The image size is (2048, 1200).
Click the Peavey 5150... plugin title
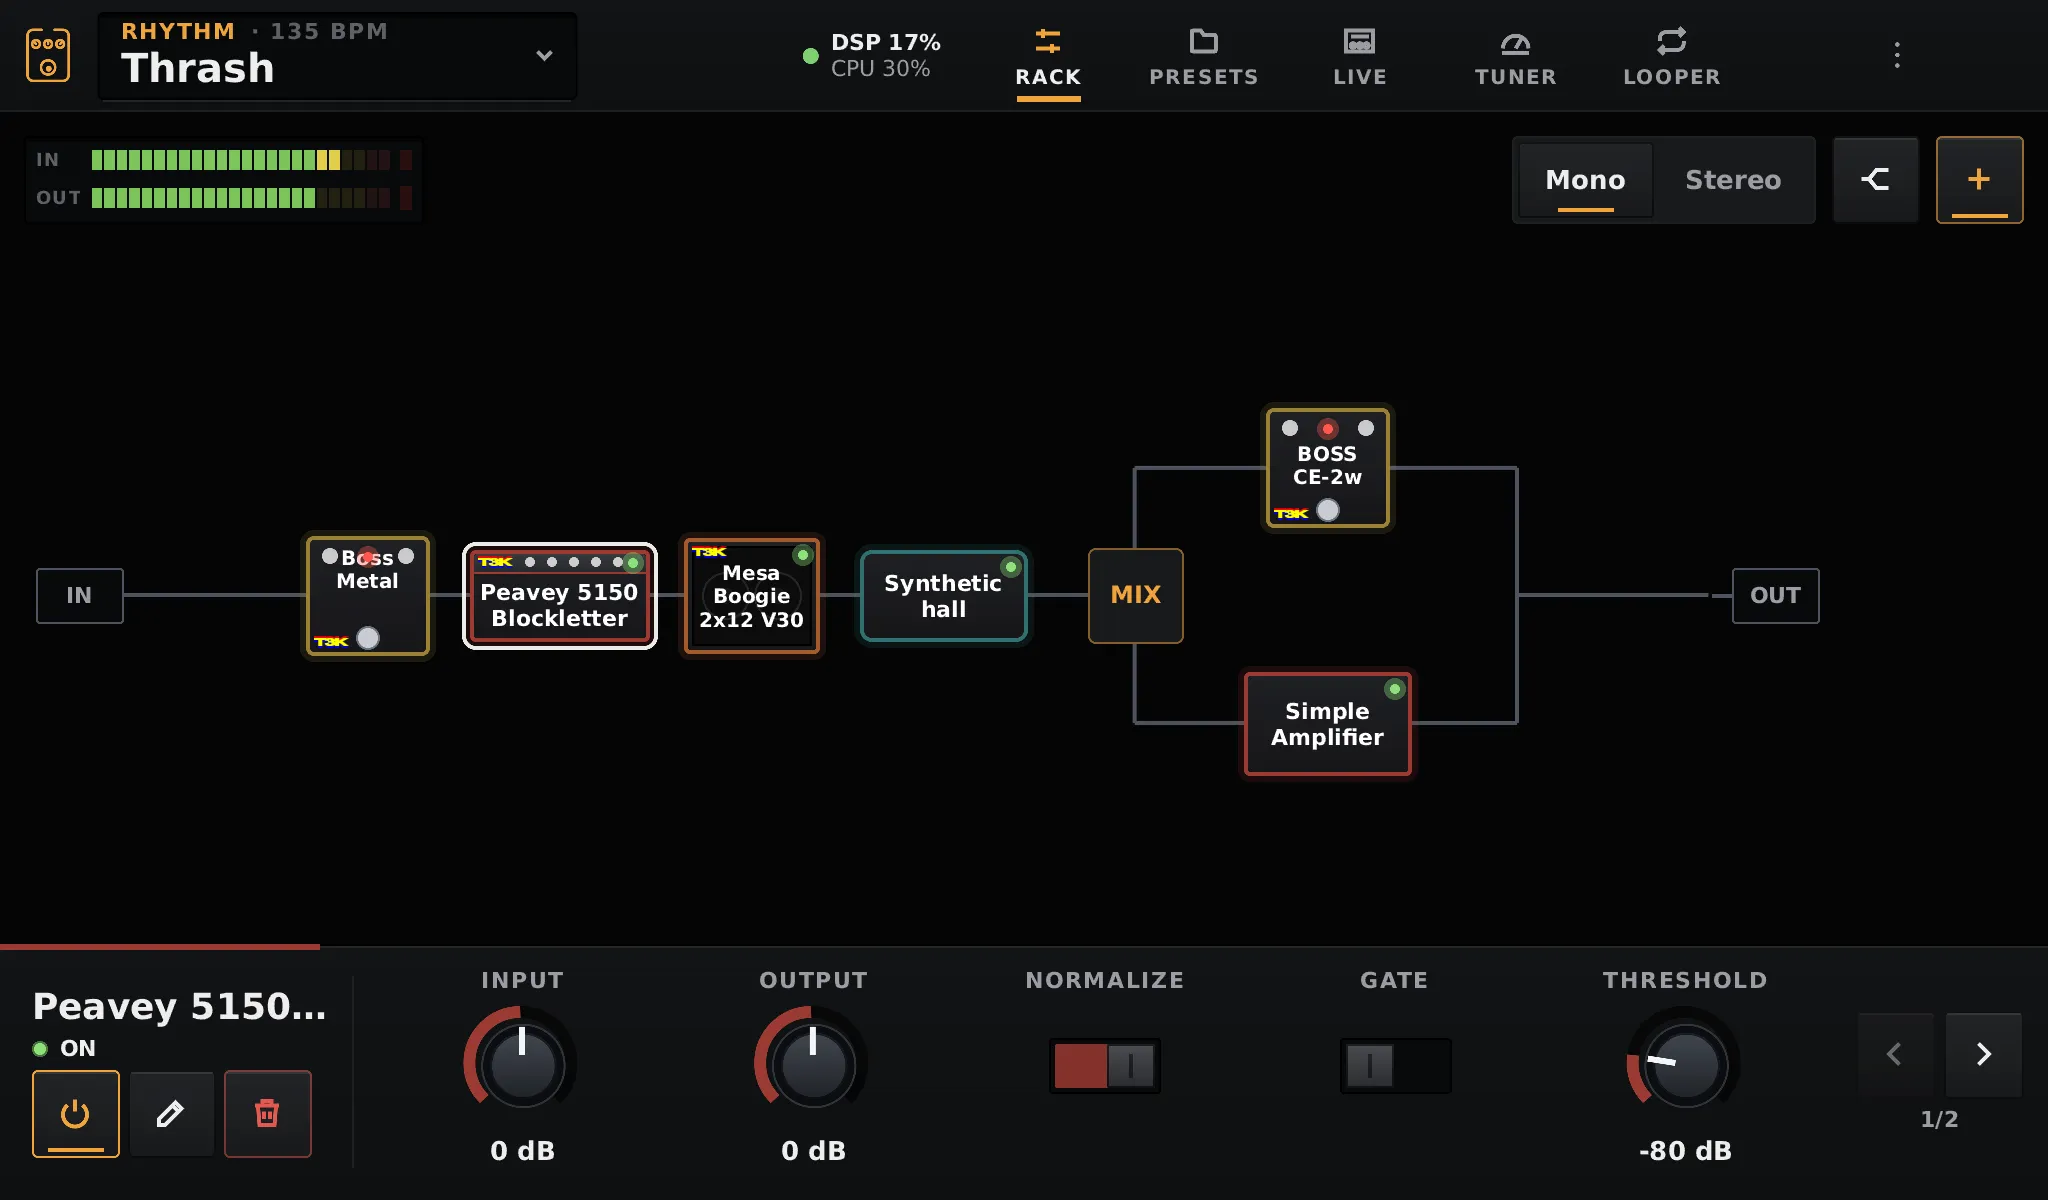point(180,1006)
